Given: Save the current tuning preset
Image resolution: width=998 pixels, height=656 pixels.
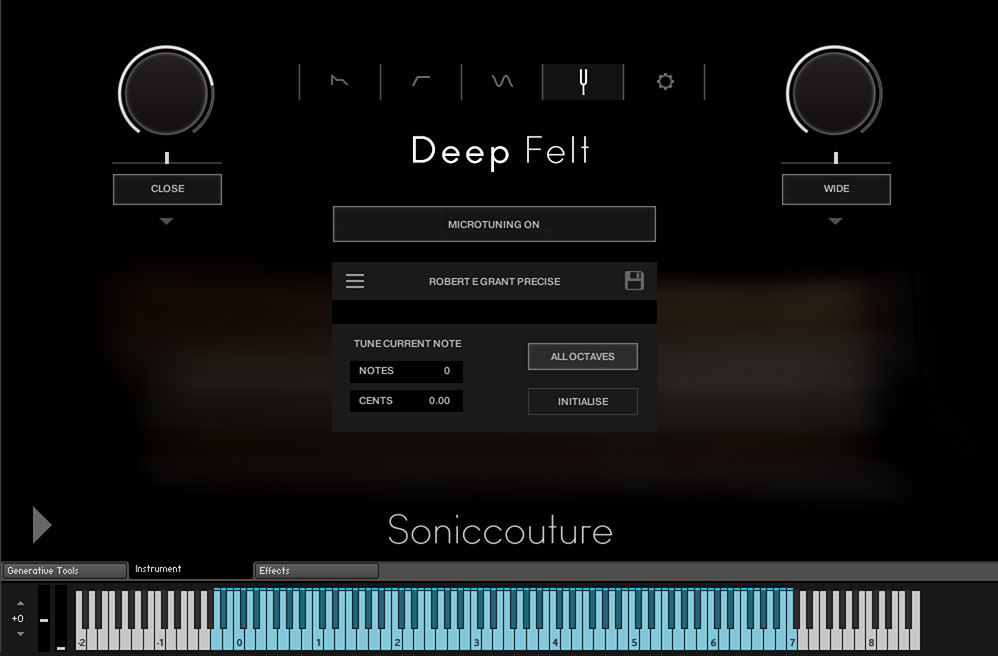Looking at the screenshot, I should [x=634, y=281].
